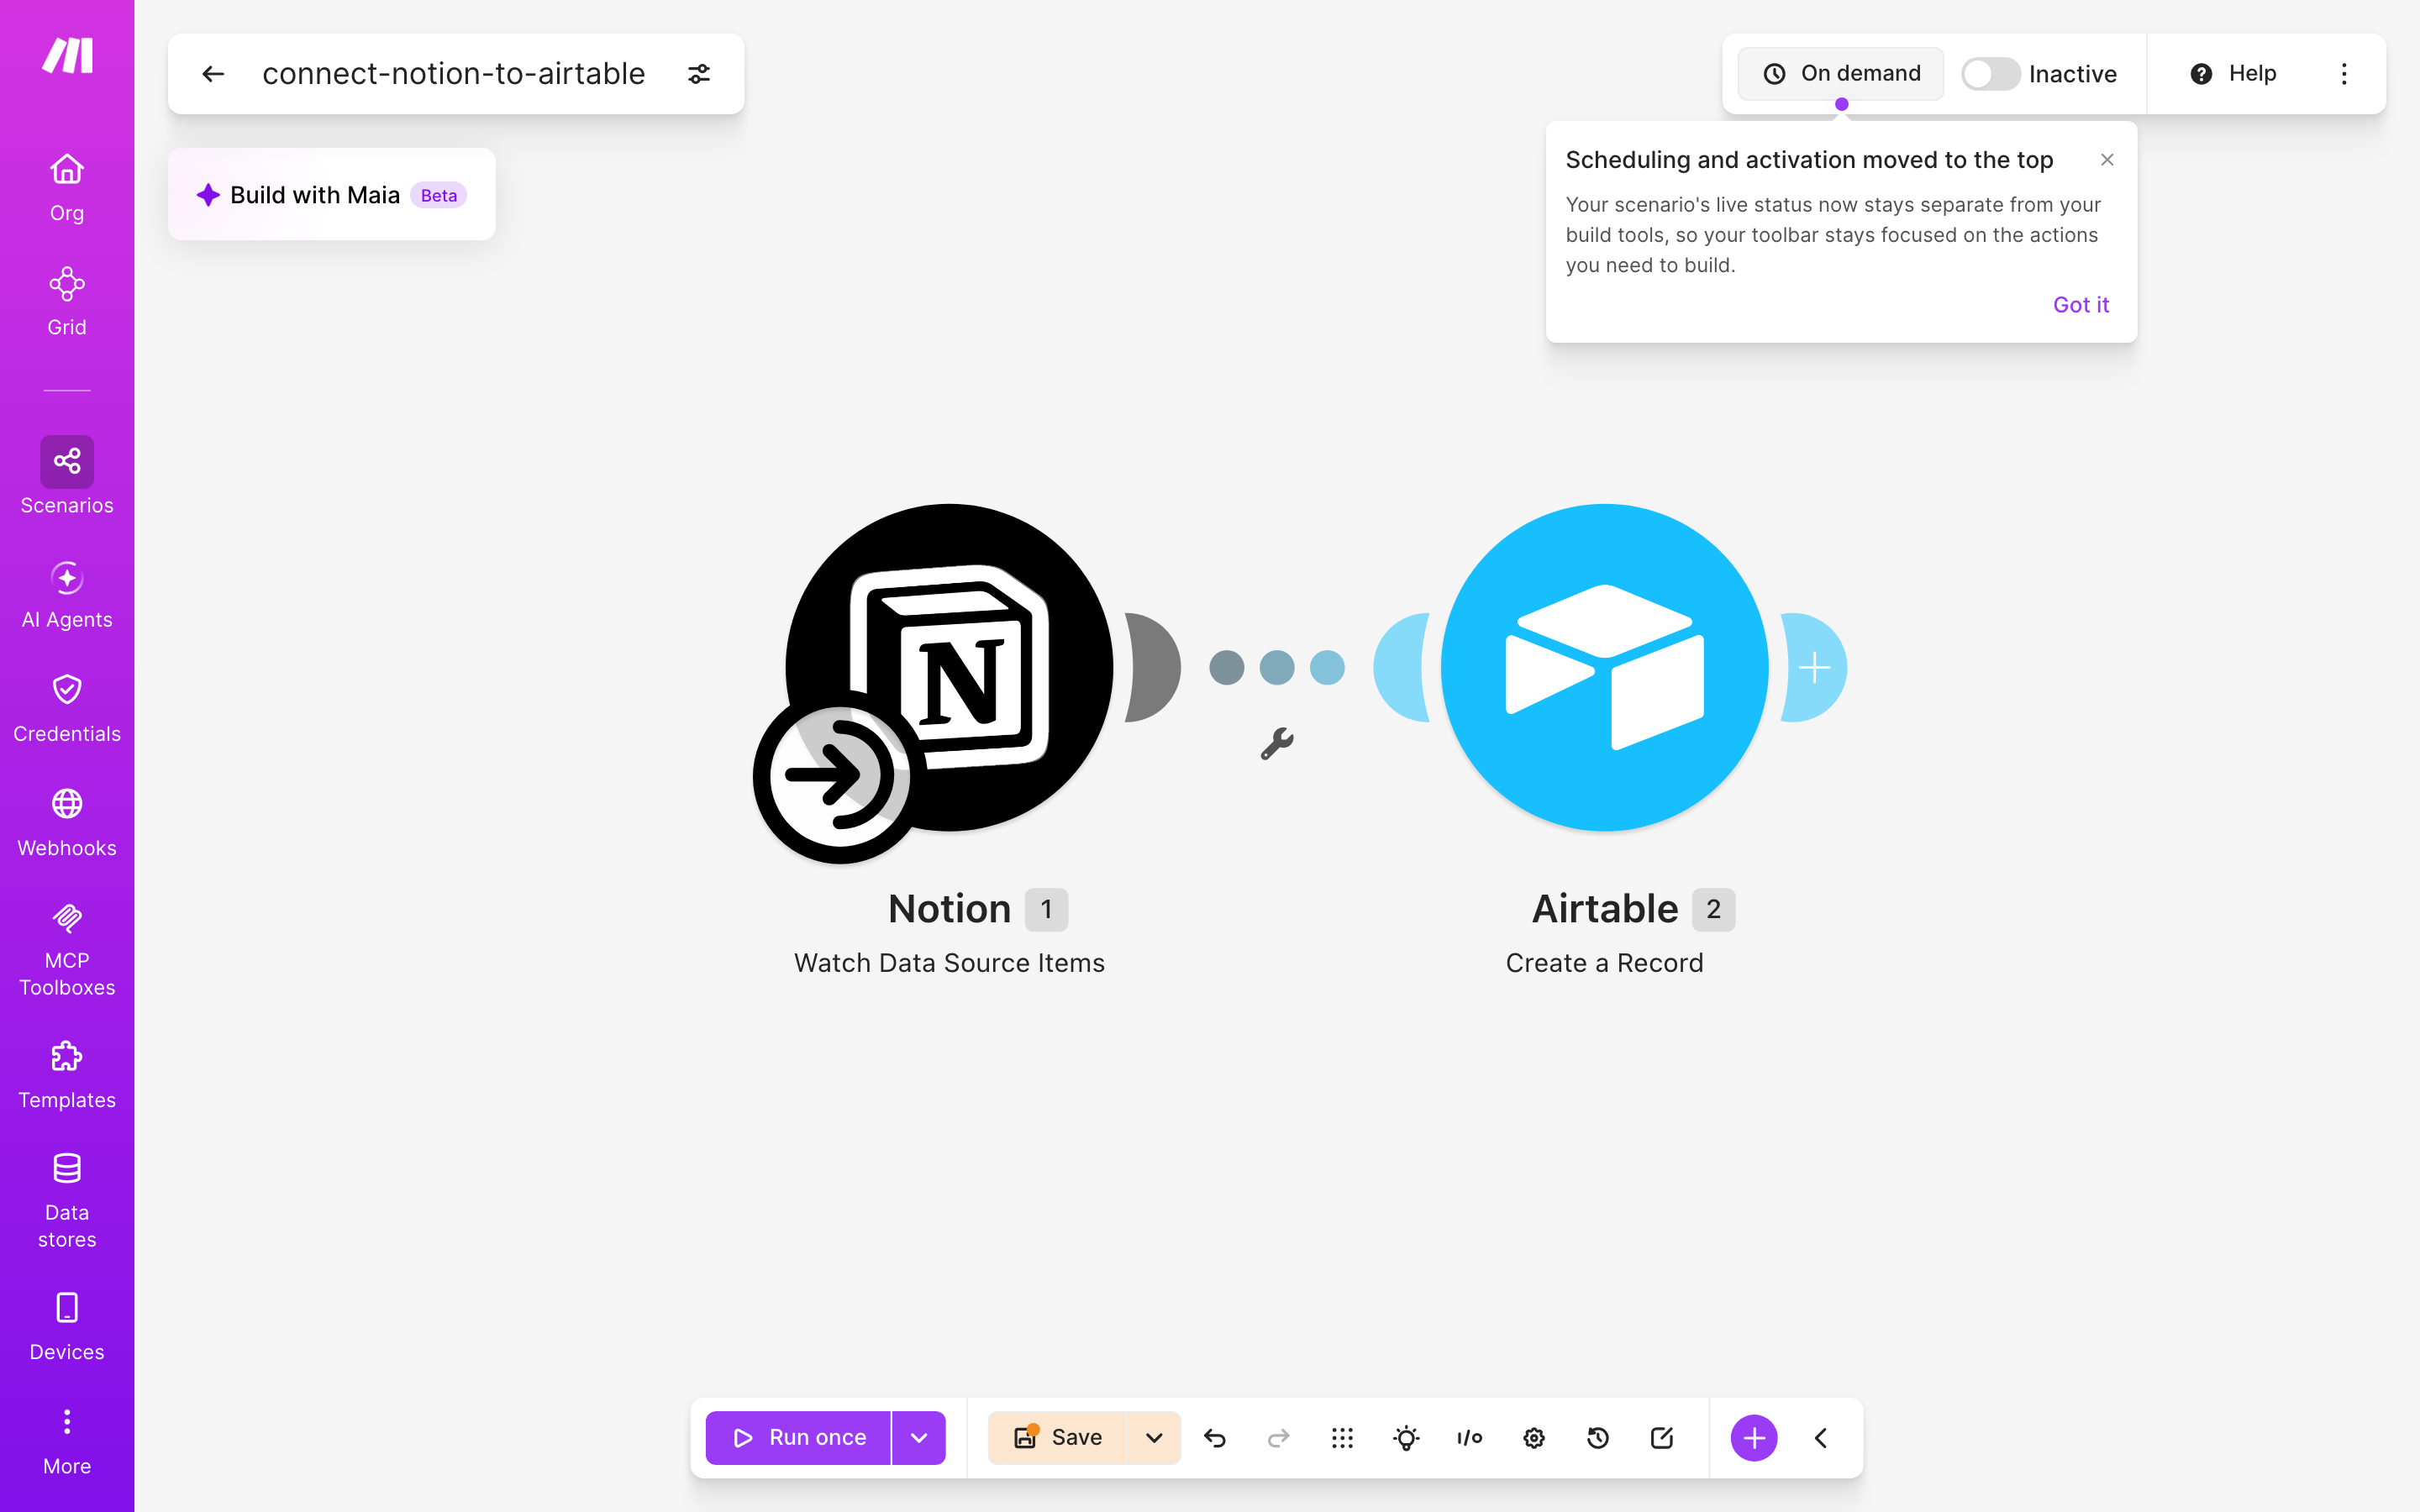Collapse the bottom toolbar chevron
The width and height of the screenshot is (2420, 1512).
[x=1821, y=1438]
